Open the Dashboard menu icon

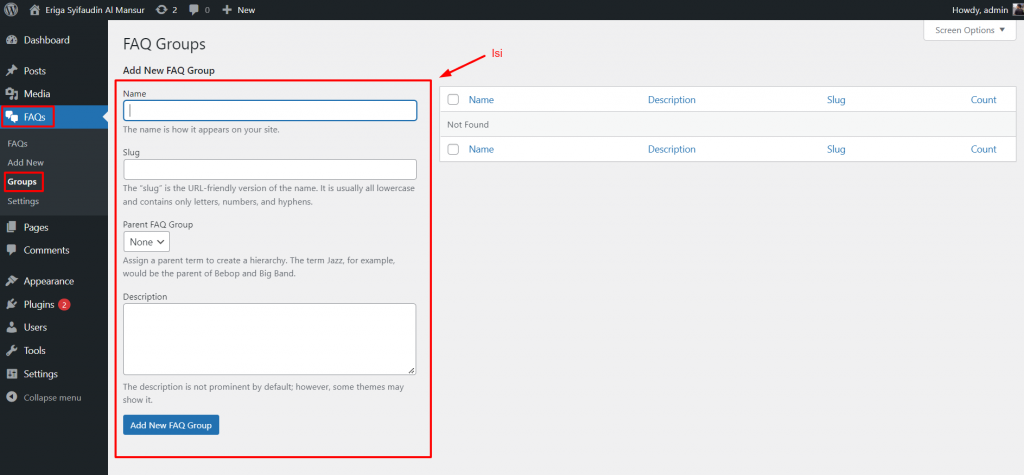pyautogui.click(x=11, y=40)
